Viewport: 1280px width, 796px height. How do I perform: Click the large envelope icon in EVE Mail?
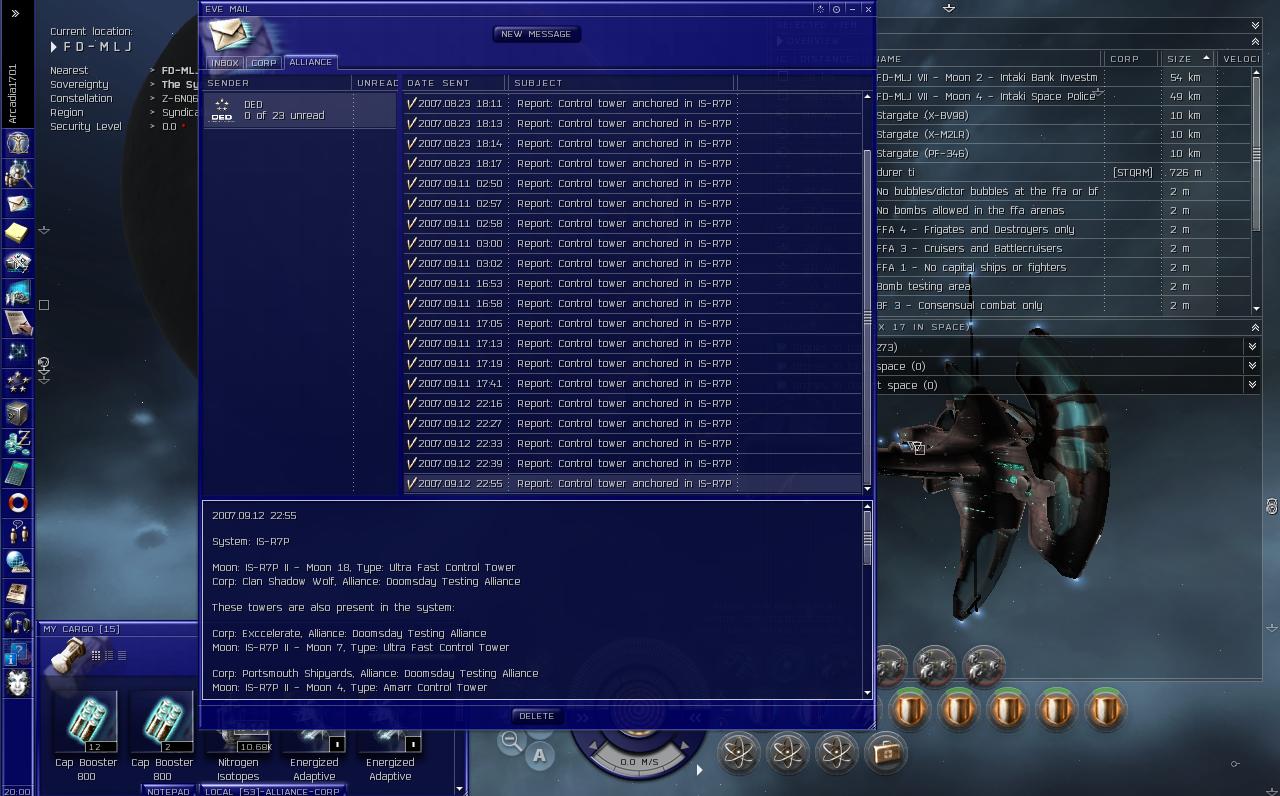(232, 36)
